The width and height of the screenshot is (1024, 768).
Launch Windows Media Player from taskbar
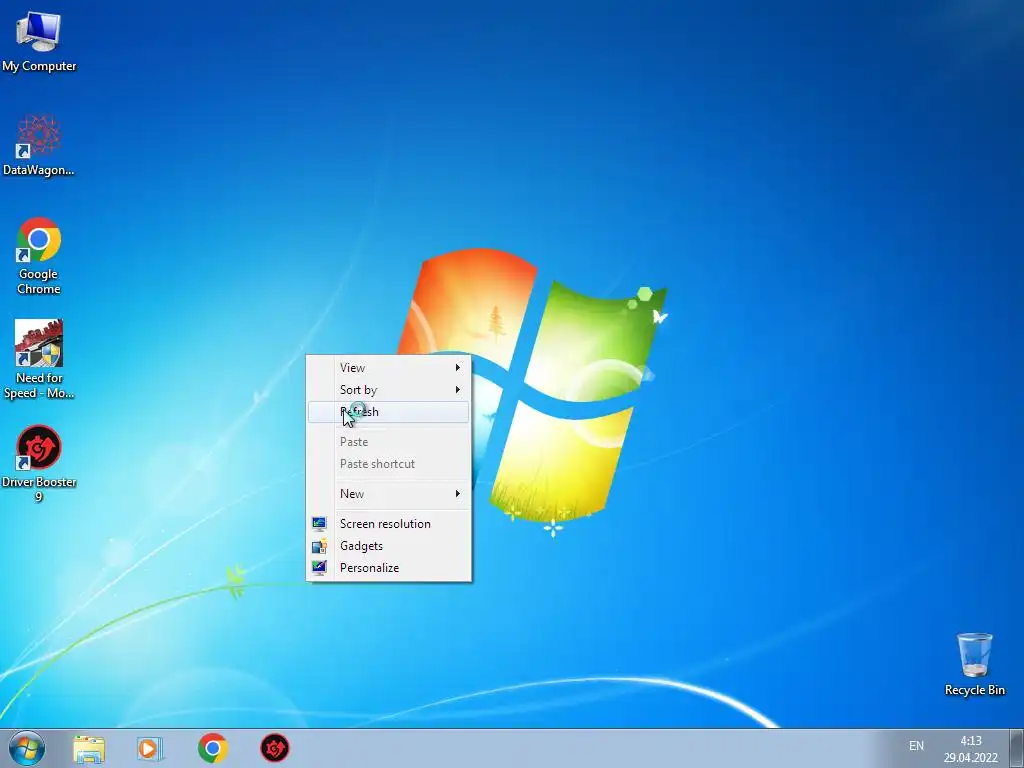(x=150, y=748)
